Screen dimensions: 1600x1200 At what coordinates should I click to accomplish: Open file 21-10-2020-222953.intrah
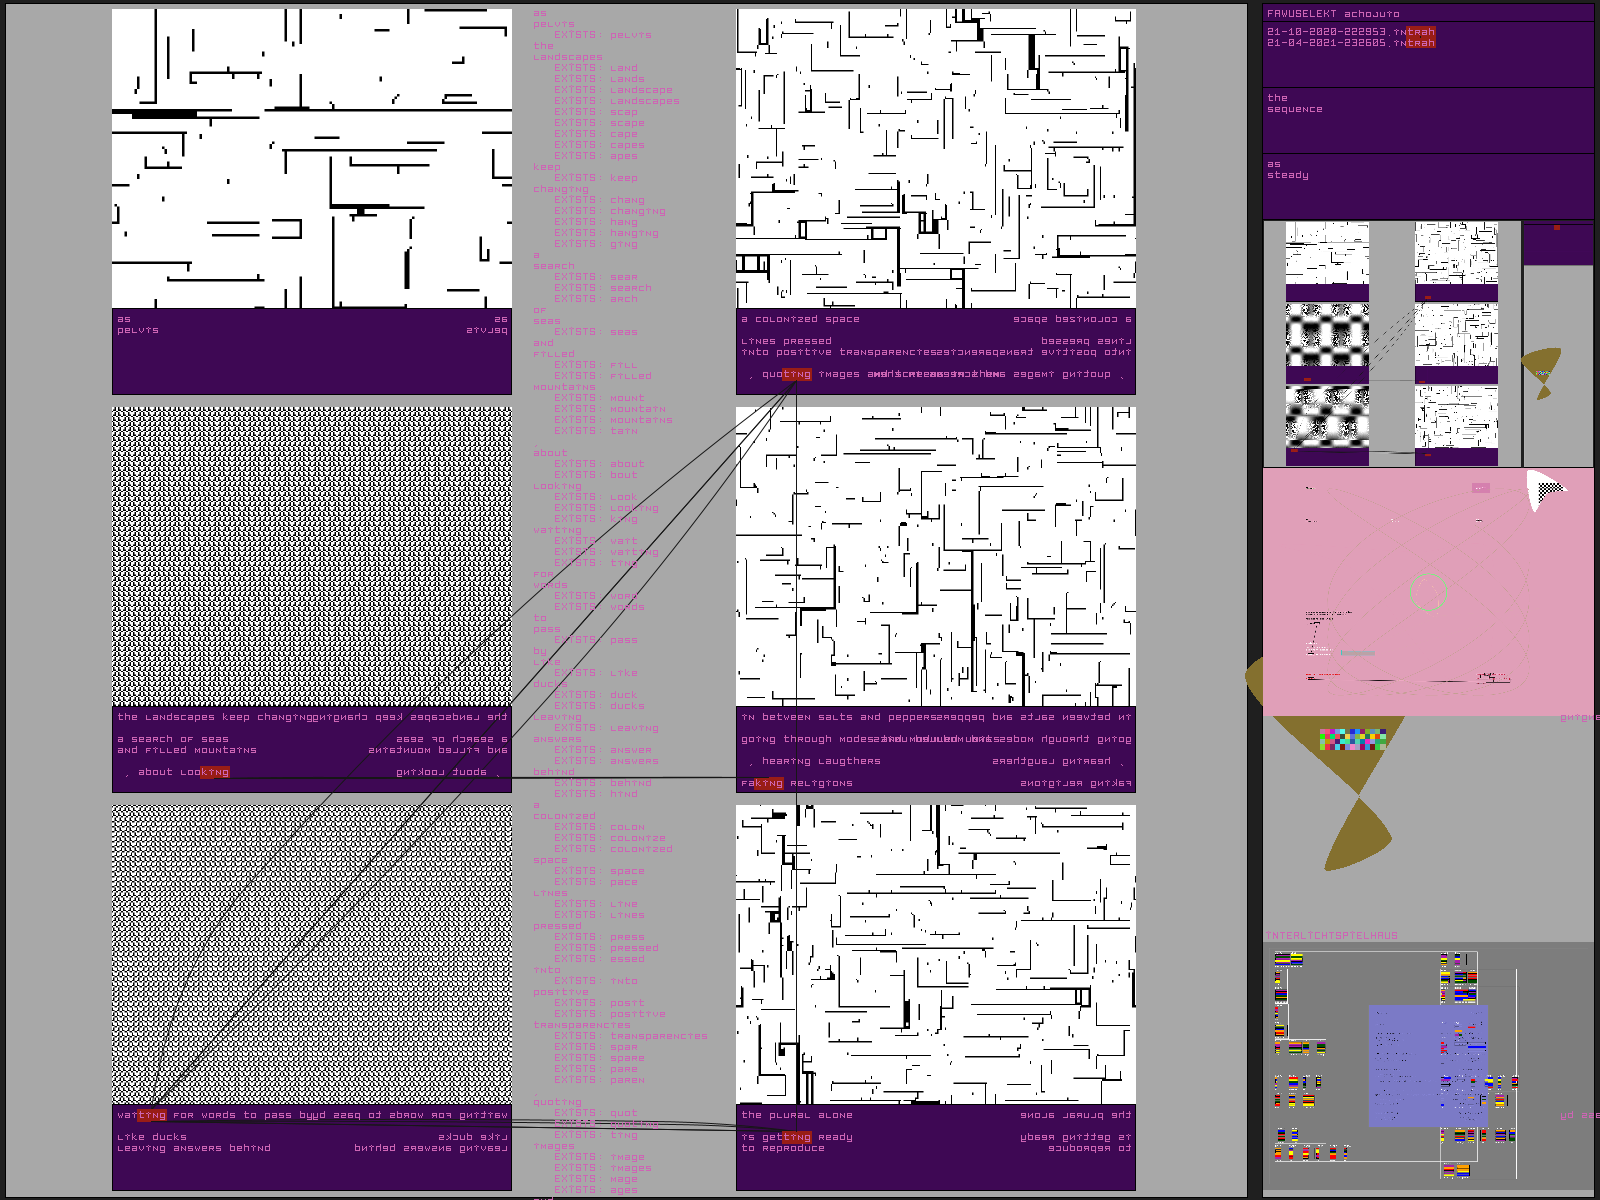[x=1350, y=32]
